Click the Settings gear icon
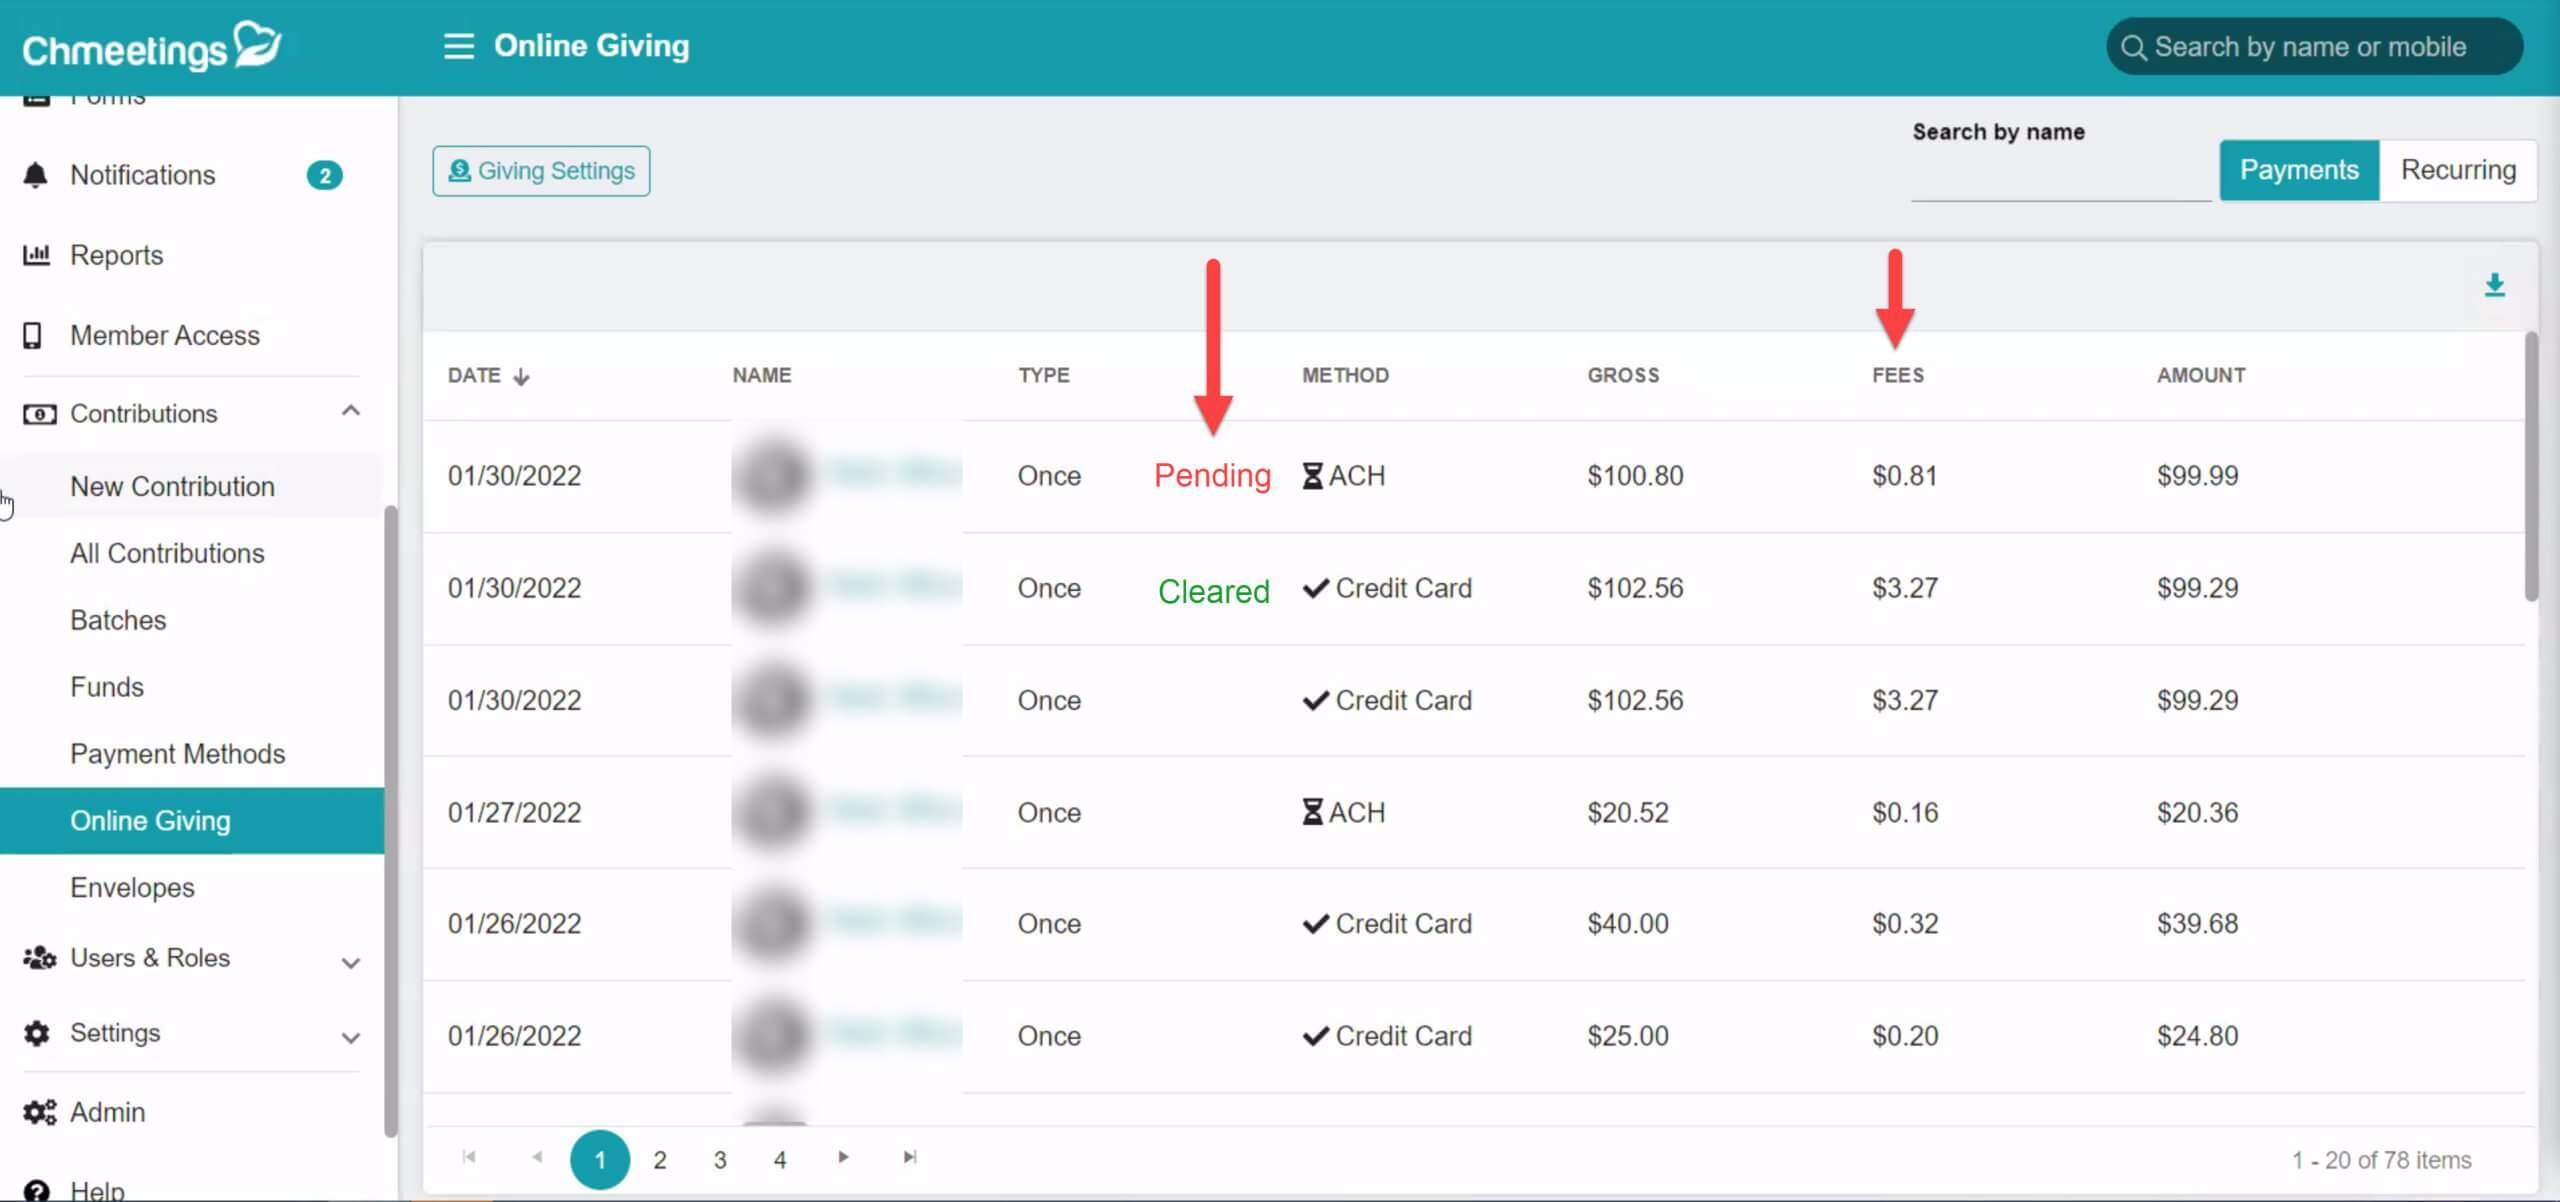 click(36, 1033)
